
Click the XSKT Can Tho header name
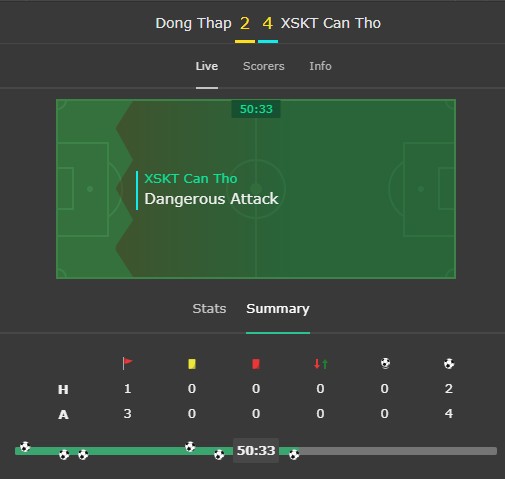[x=331, y=23]
